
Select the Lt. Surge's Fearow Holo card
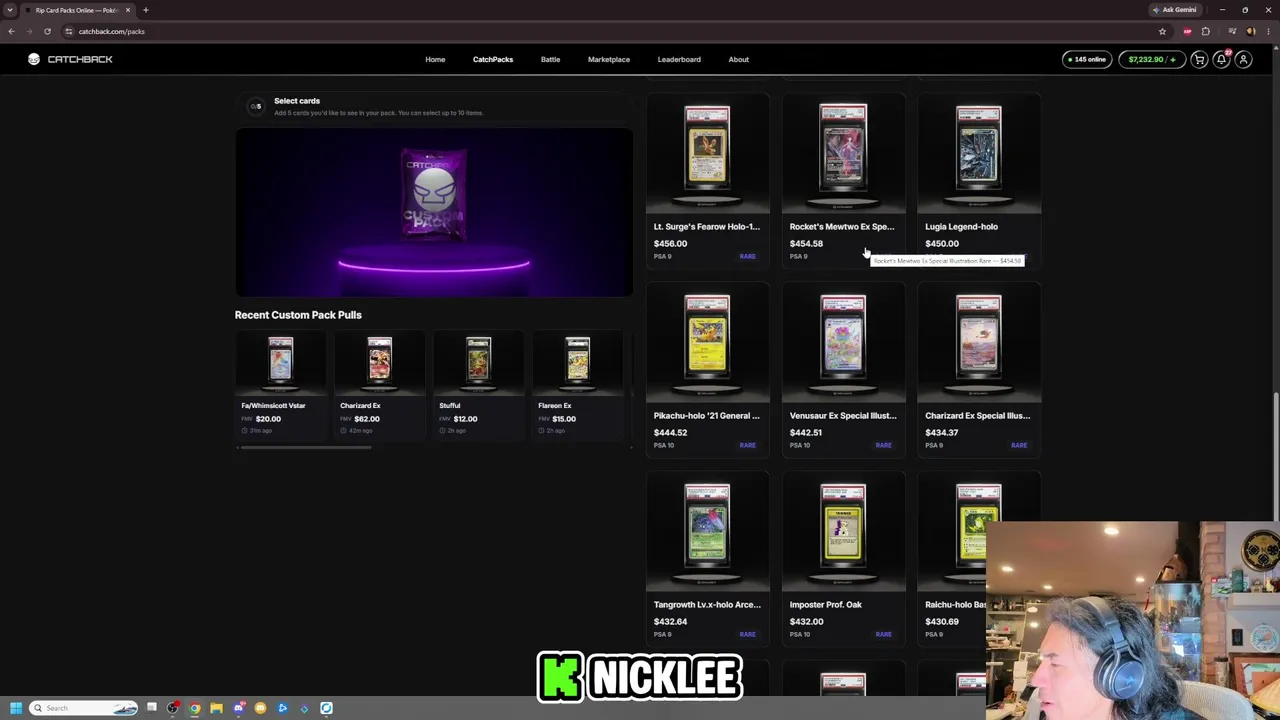pos(707,181)
